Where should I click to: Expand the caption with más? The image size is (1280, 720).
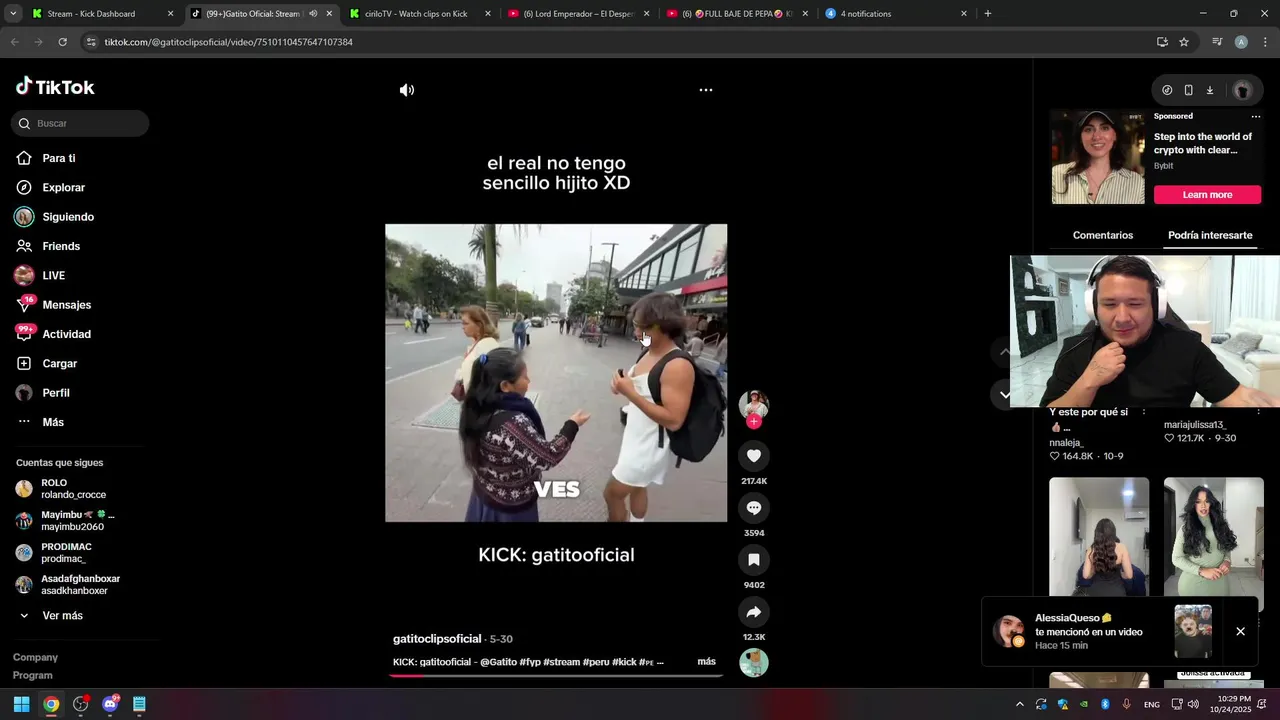click(x=706, y=662)
